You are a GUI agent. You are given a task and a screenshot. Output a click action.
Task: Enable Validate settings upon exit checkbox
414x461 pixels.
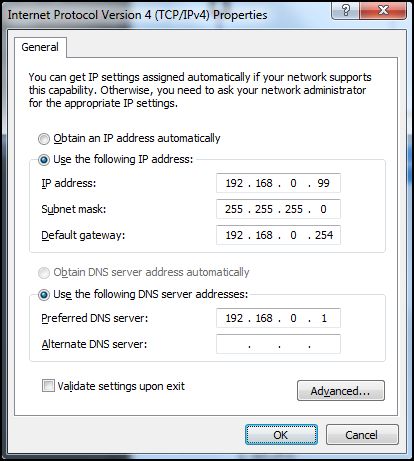(x=48, y=386)
